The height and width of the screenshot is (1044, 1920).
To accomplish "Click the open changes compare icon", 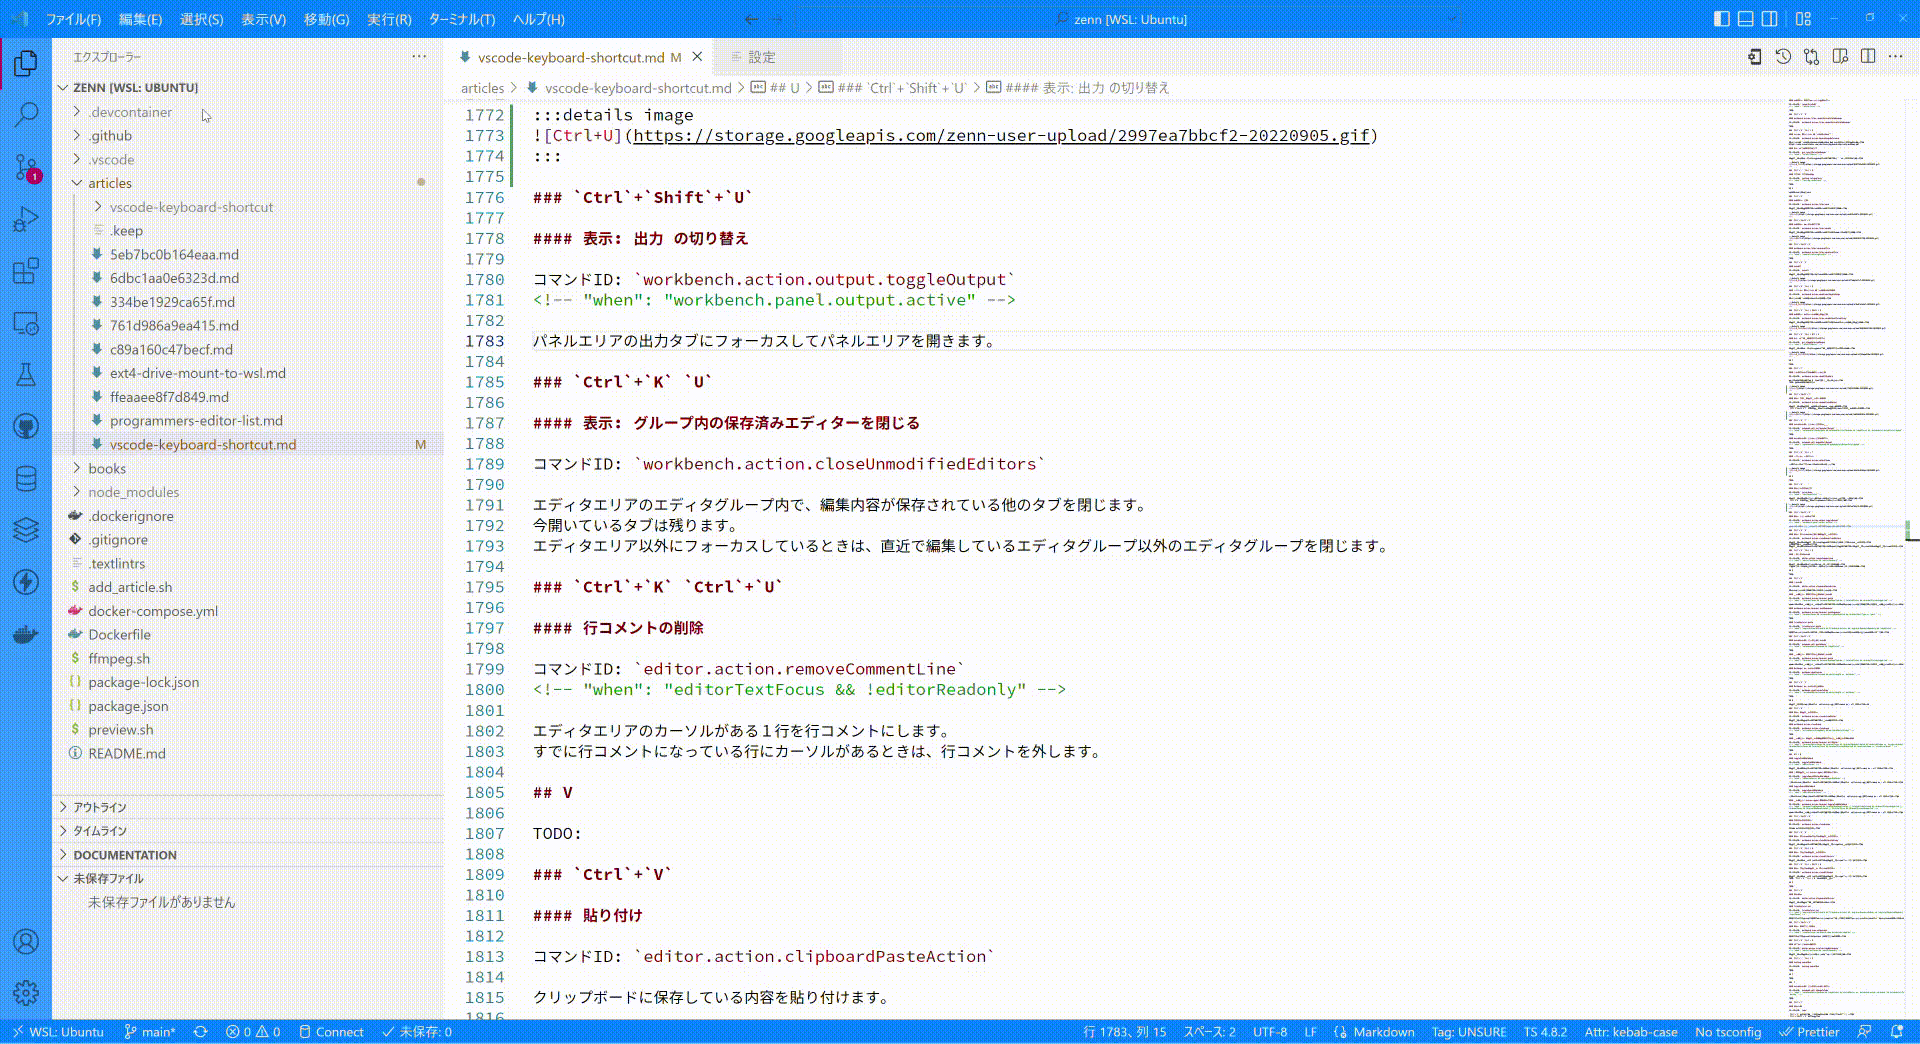I will 1811,57.
